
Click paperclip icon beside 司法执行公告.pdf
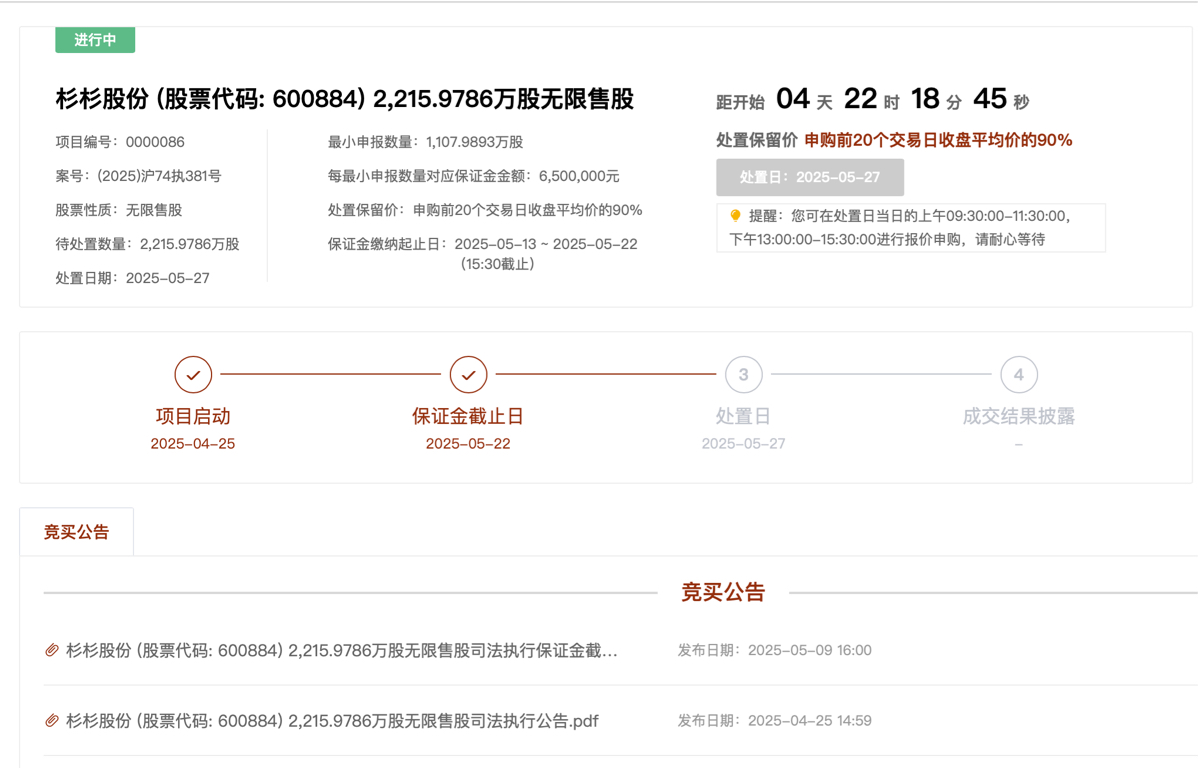[52, 721]
